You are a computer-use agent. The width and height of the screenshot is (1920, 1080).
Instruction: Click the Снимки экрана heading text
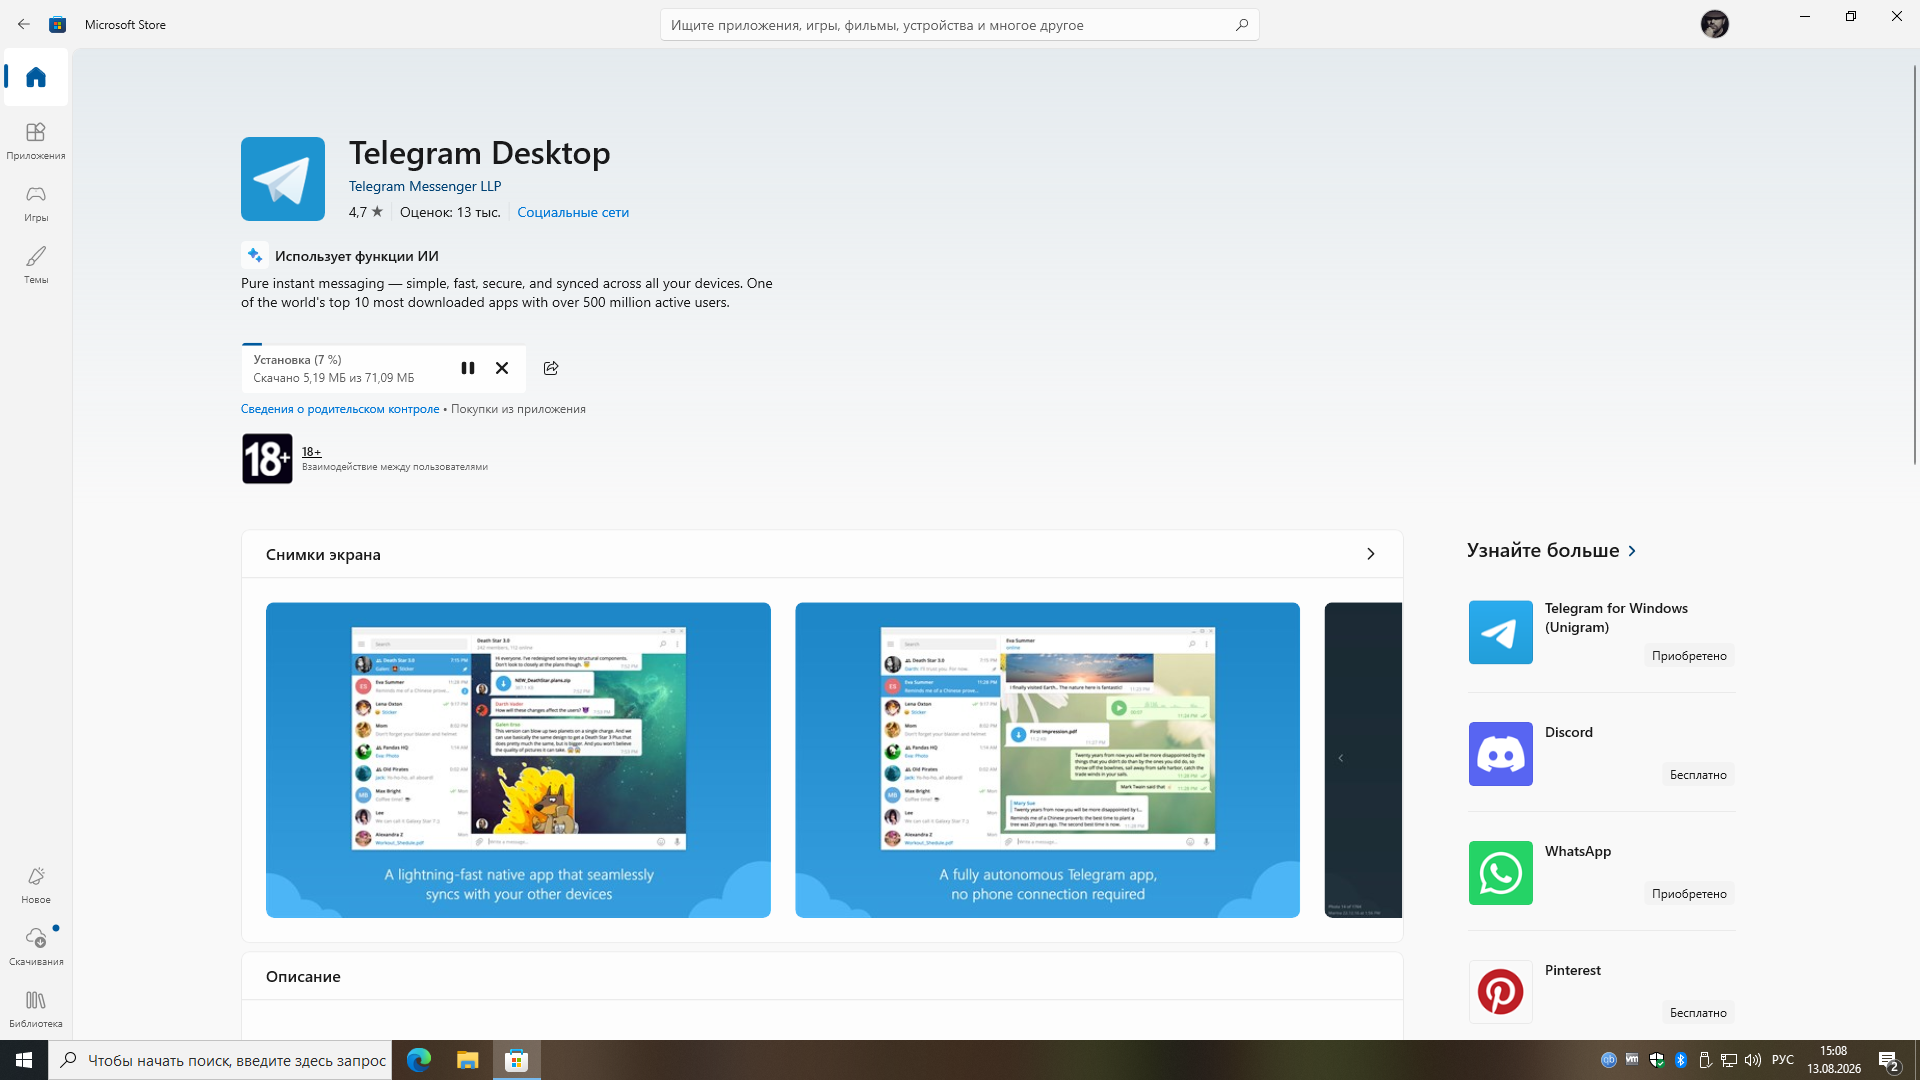tap(323, 555)
